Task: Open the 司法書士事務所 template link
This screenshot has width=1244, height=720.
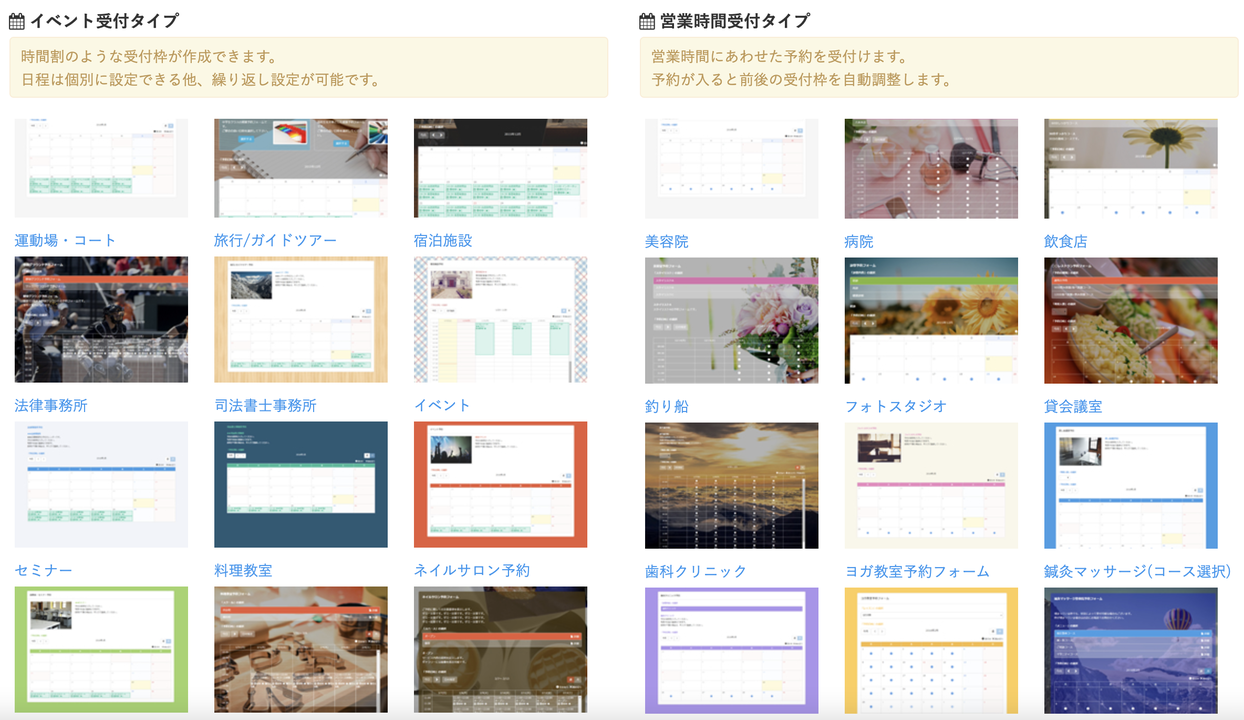Action: point(266,405)
